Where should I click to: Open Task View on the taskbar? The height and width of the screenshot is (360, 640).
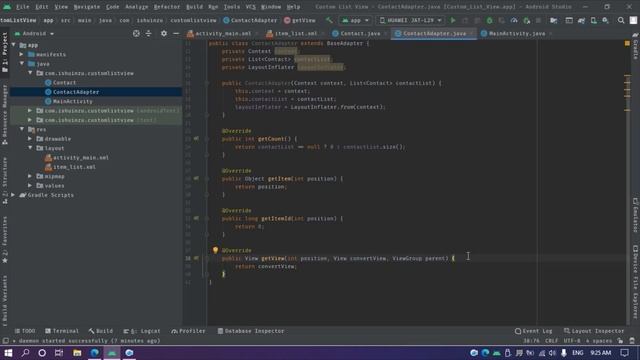(x=59, y=353)
